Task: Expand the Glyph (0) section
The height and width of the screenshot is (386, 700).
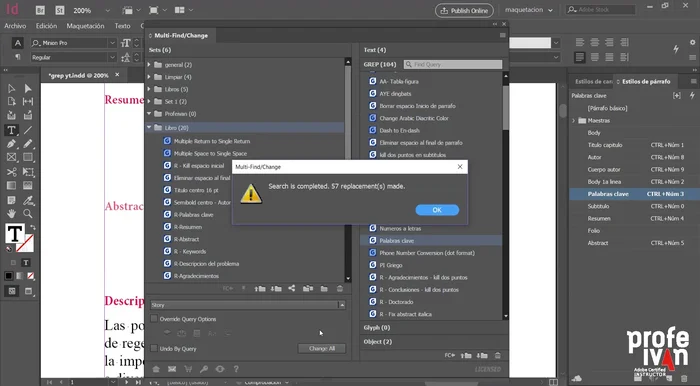Action: tap(377, 328)
